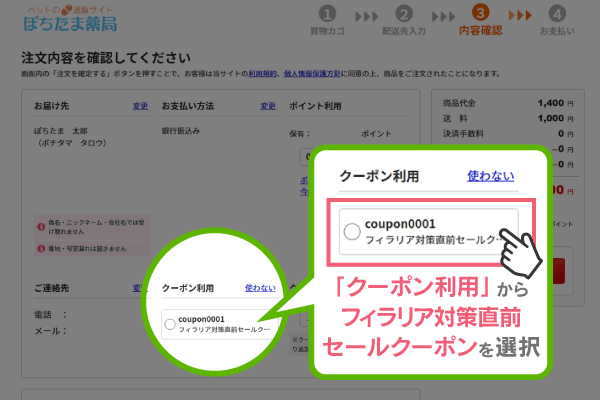This screenshot has height=400, width=600.
Task: Select coupon0001 radio in the circular highlight
Action: tap(170, 324)
